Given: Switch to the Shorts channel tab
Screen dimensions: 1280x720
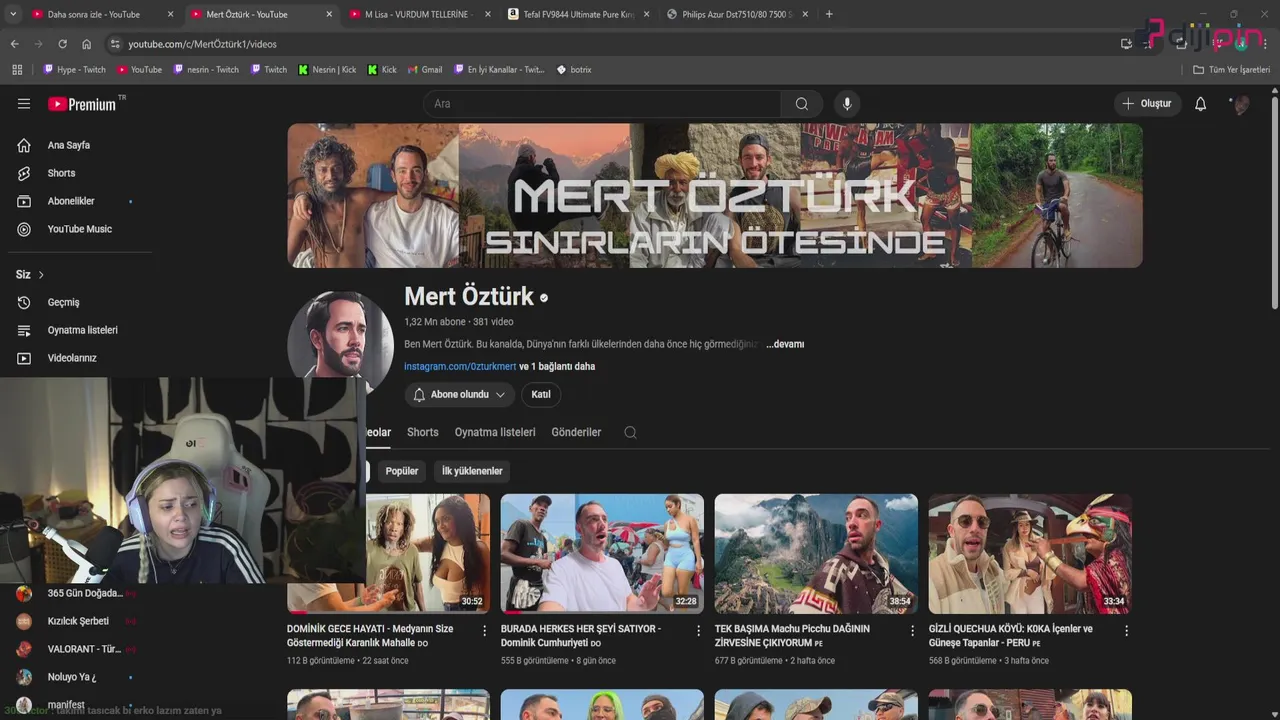Looking at the screenshot, I should (x=422, y=432).
